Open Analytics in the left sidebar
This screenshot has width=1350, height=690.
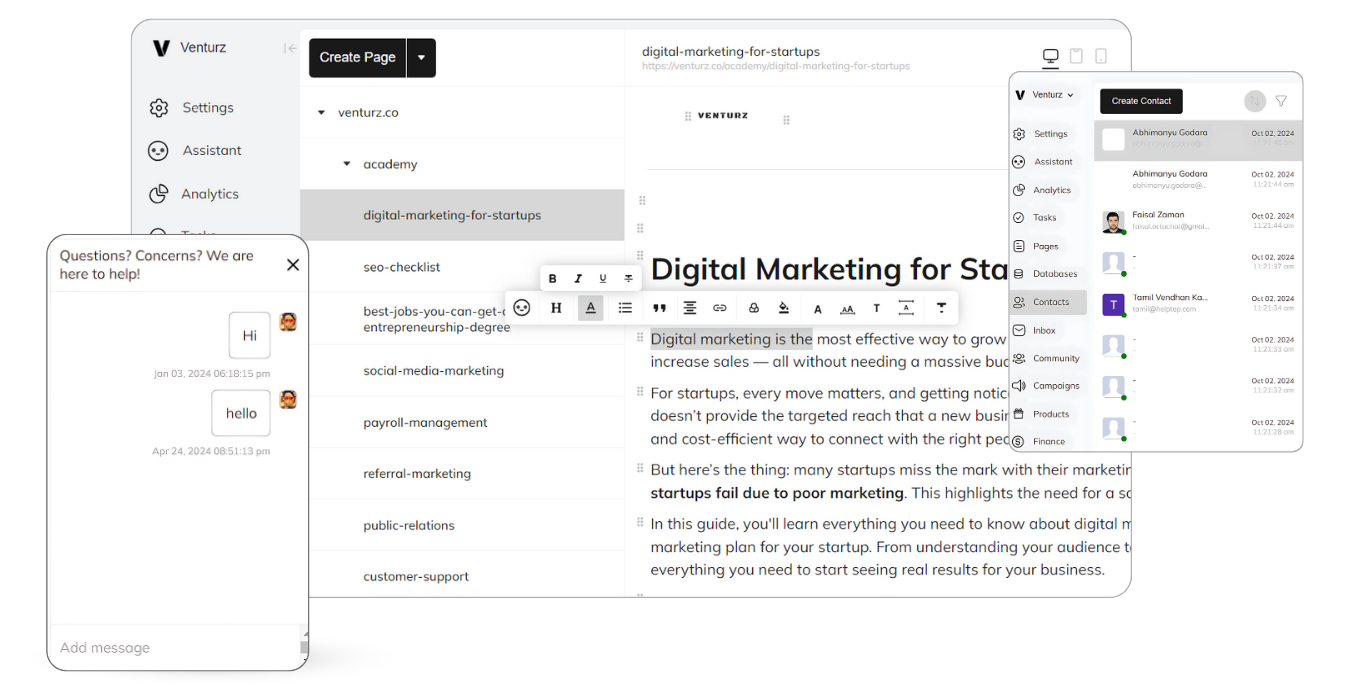209,194
